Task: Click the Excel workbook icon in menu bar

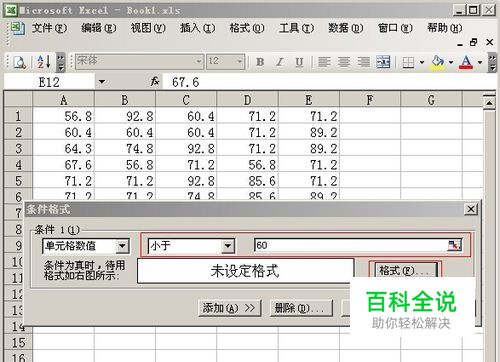Action: (x=17, y=29)
